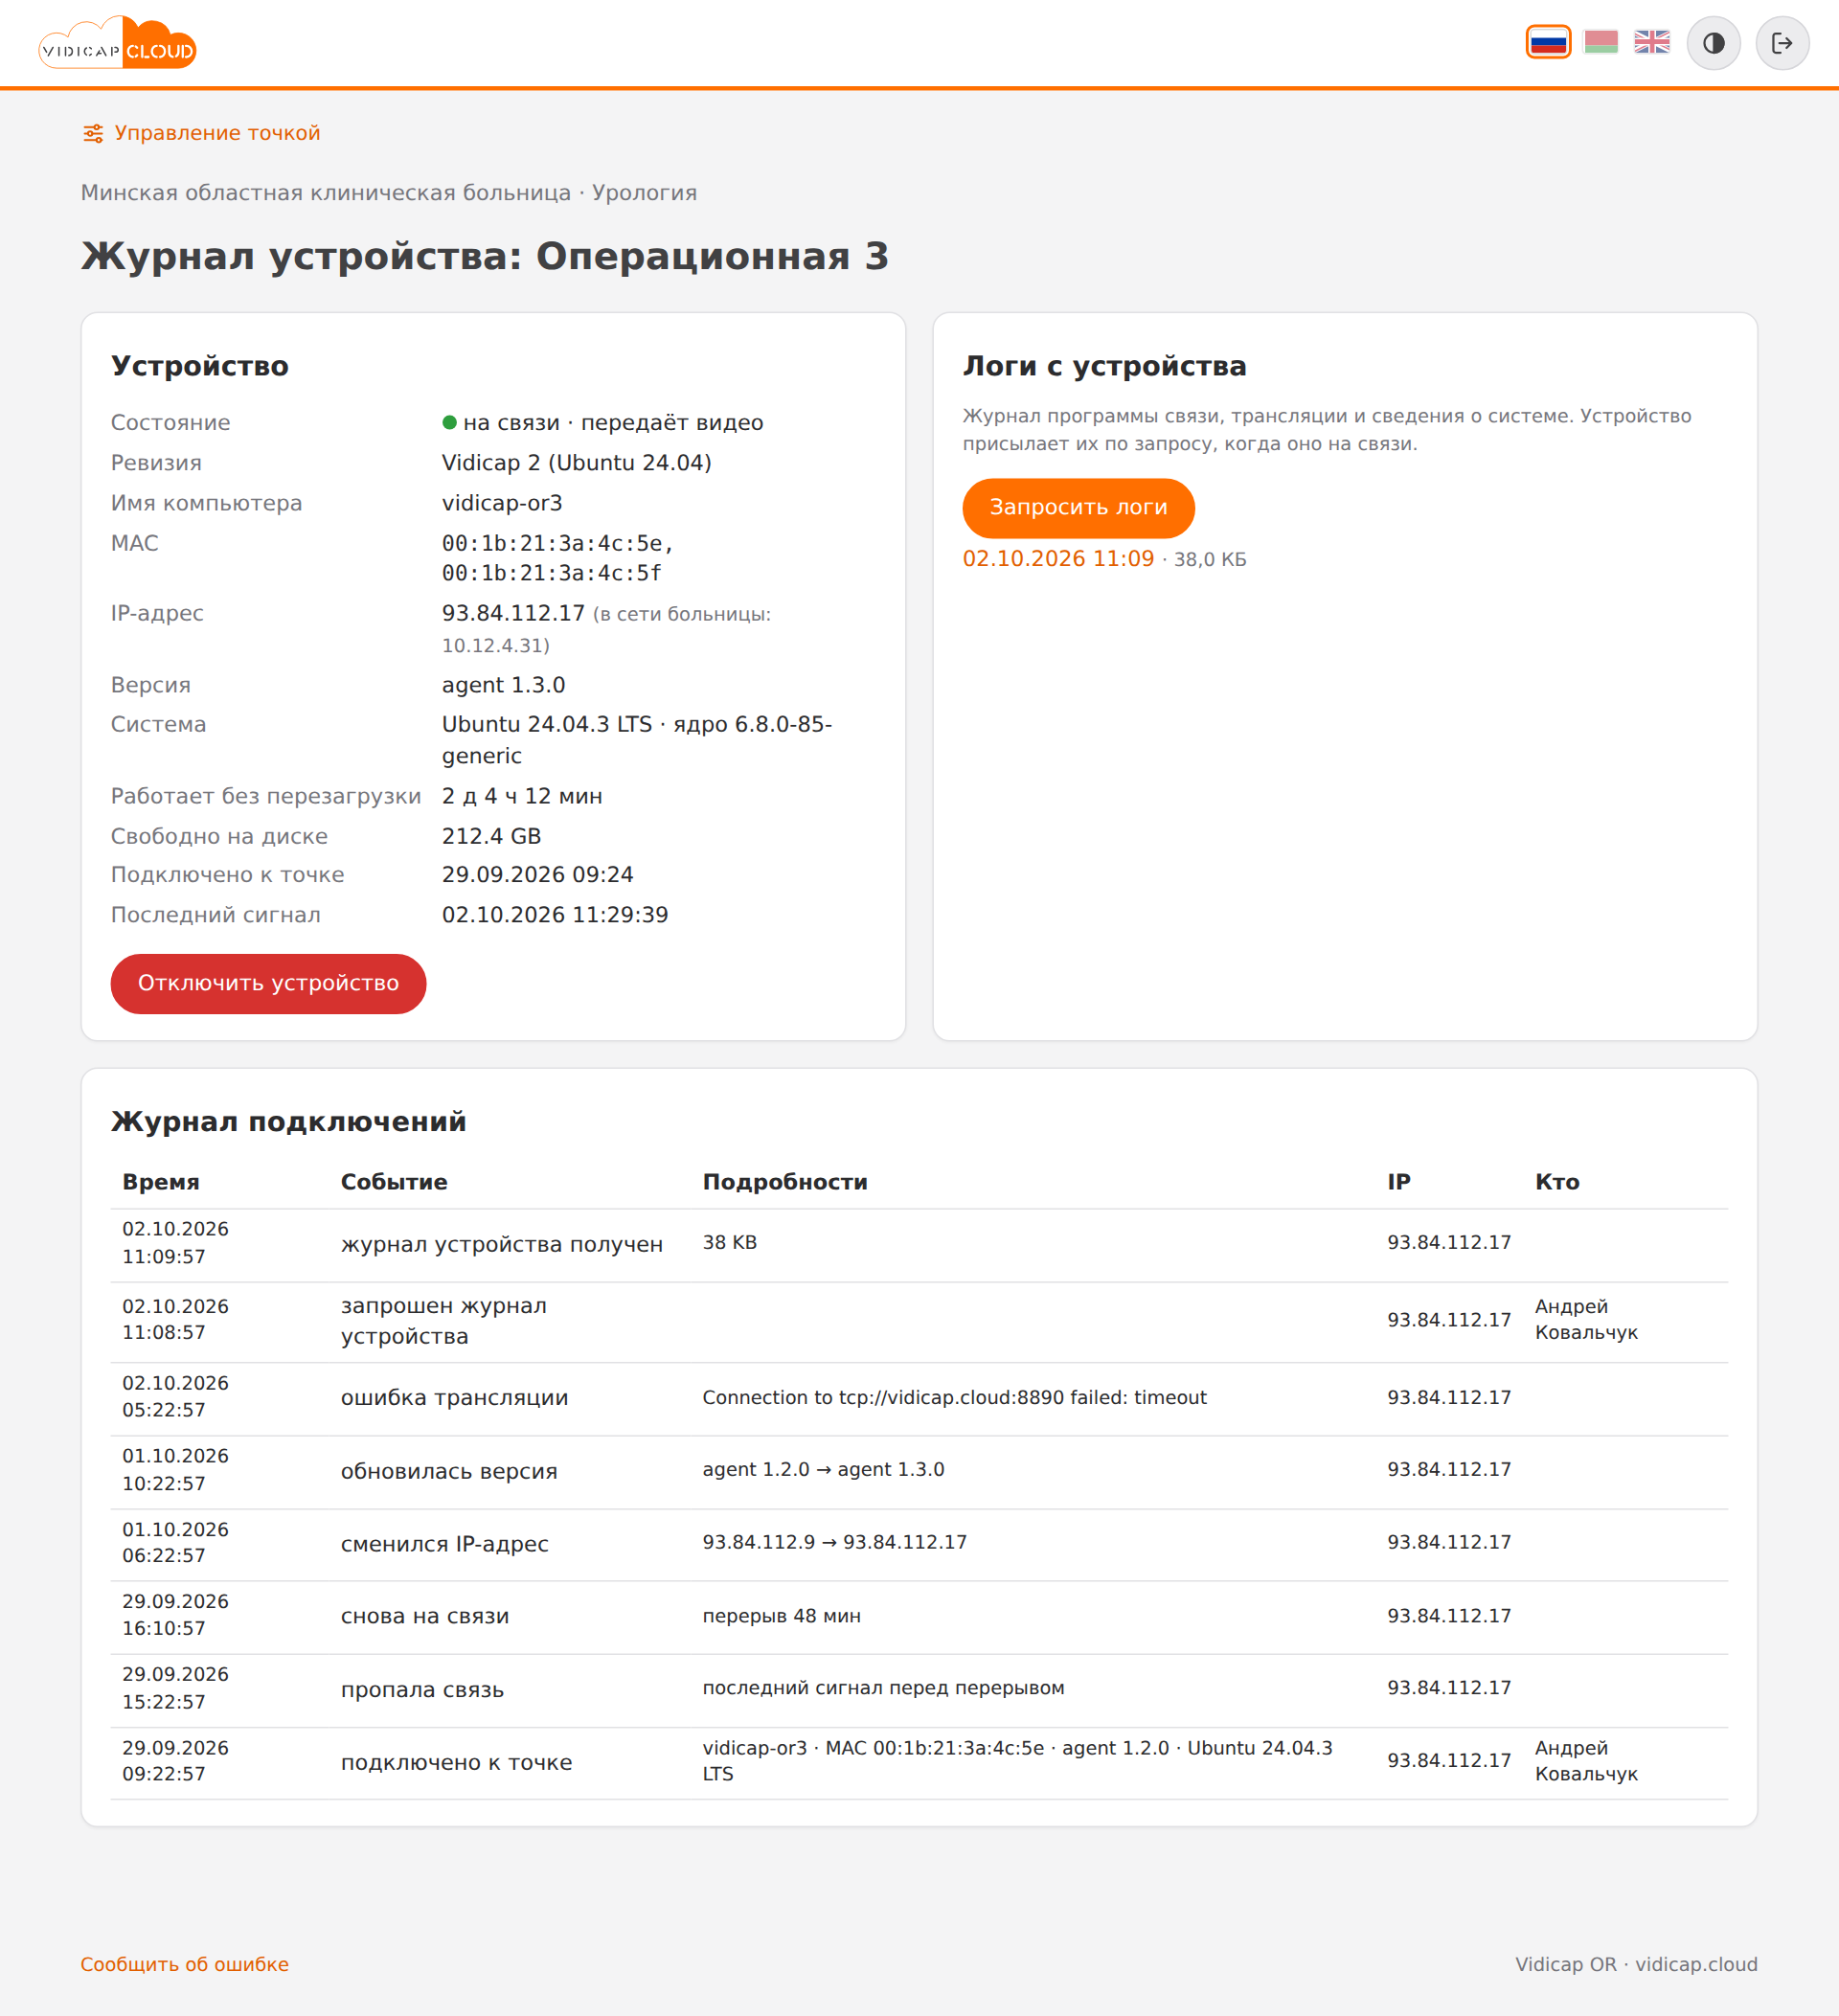Click the detail agent 1.2.0 → agent 1.3.0
This screenshot has width=1839, height=2016.
point(823,1470)
